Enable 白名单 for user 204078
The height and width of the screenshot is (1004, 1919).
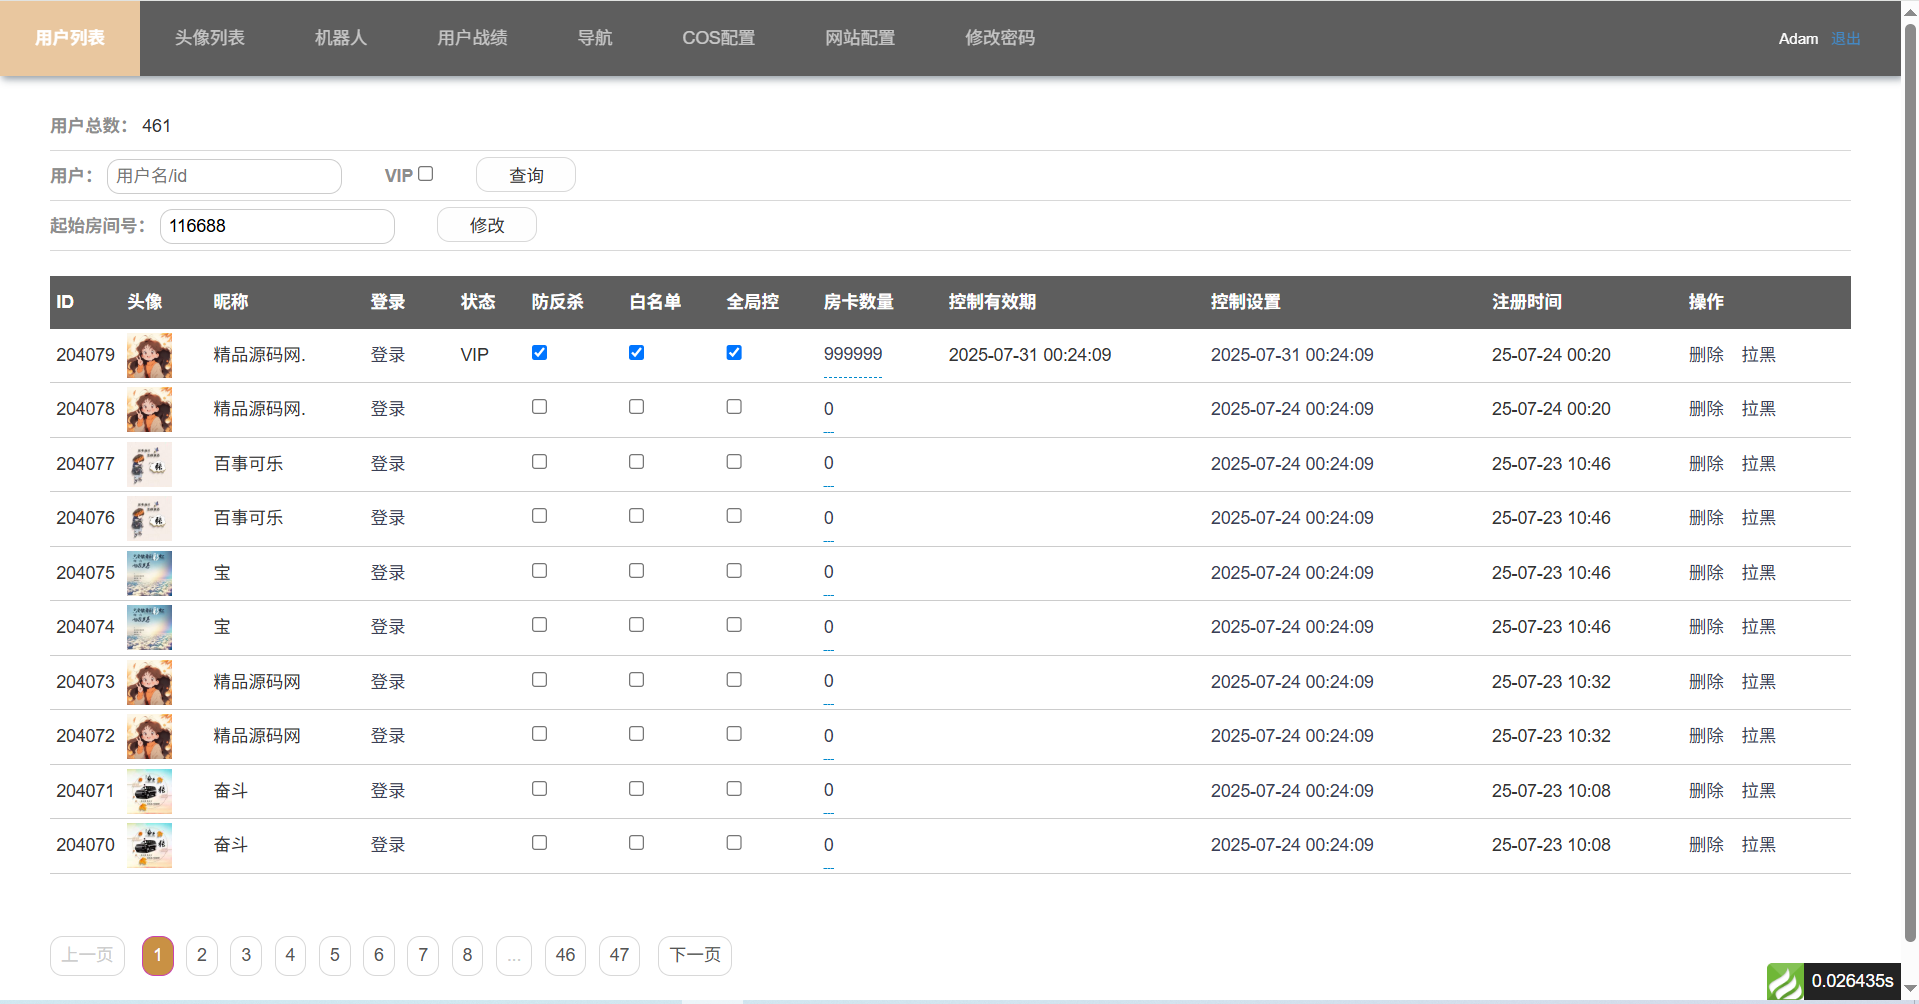click(x=636, y=407)
